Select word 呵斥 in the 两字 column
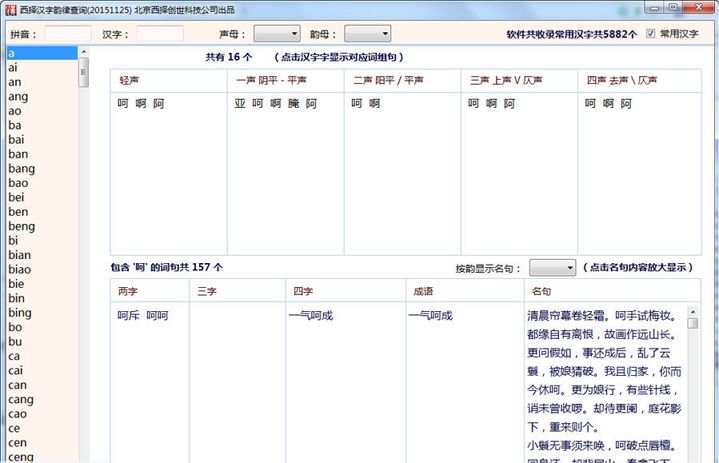The image size is (719, 463). pos(128,316)
